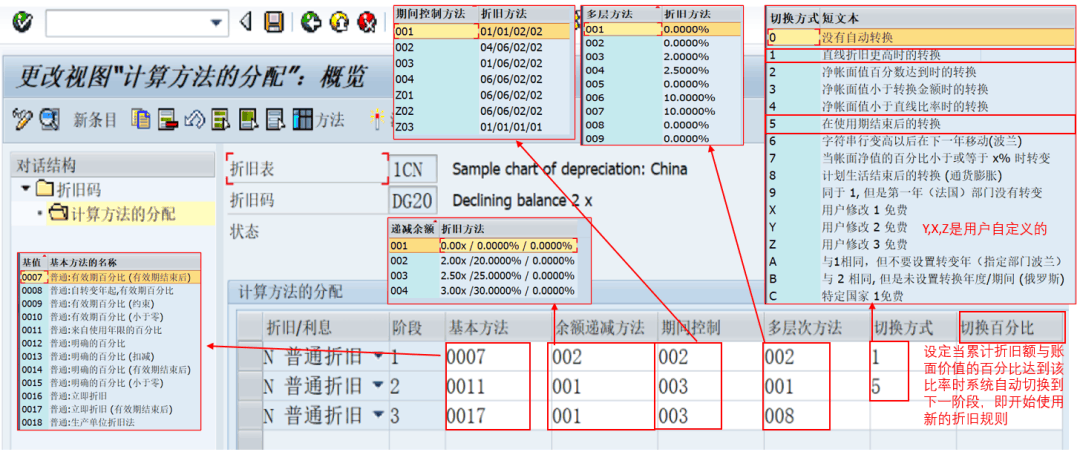Click the yellow Exit up-arrow icon
The height and width of the screenshot is (452, 1080).
(x=339, y=22)
